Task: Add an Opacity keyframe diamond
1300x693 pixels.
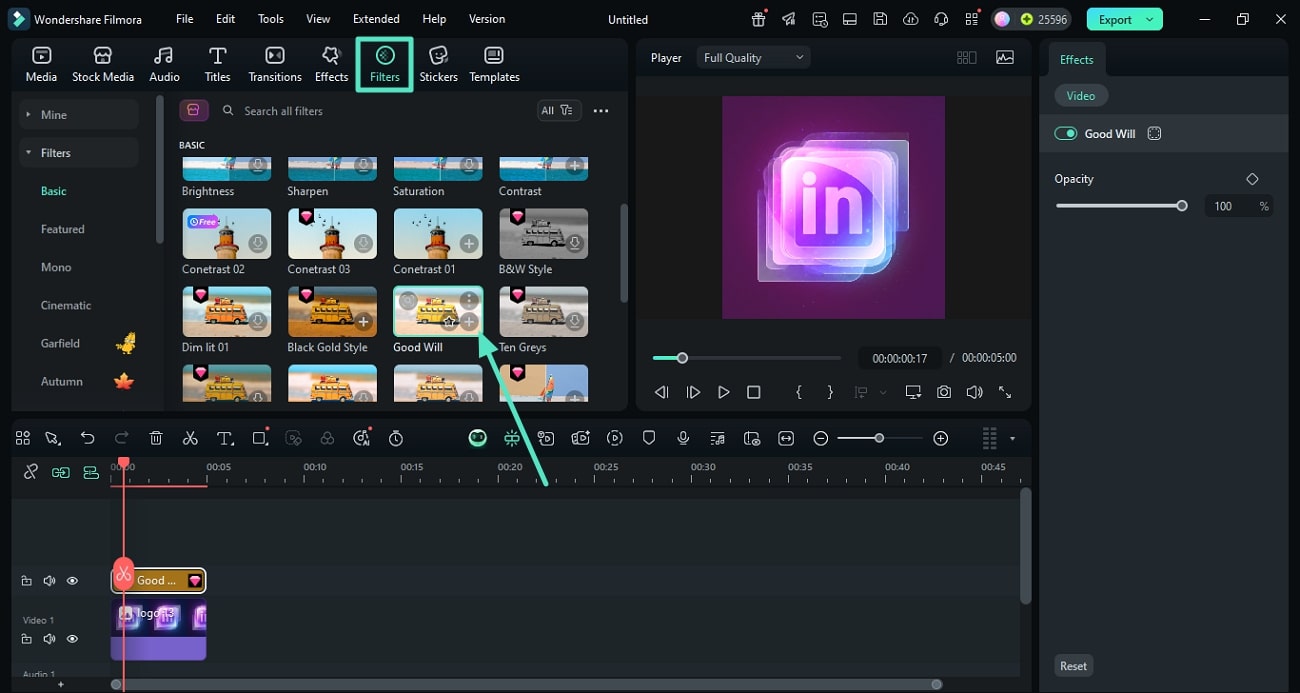Action: coord(1252,179)
